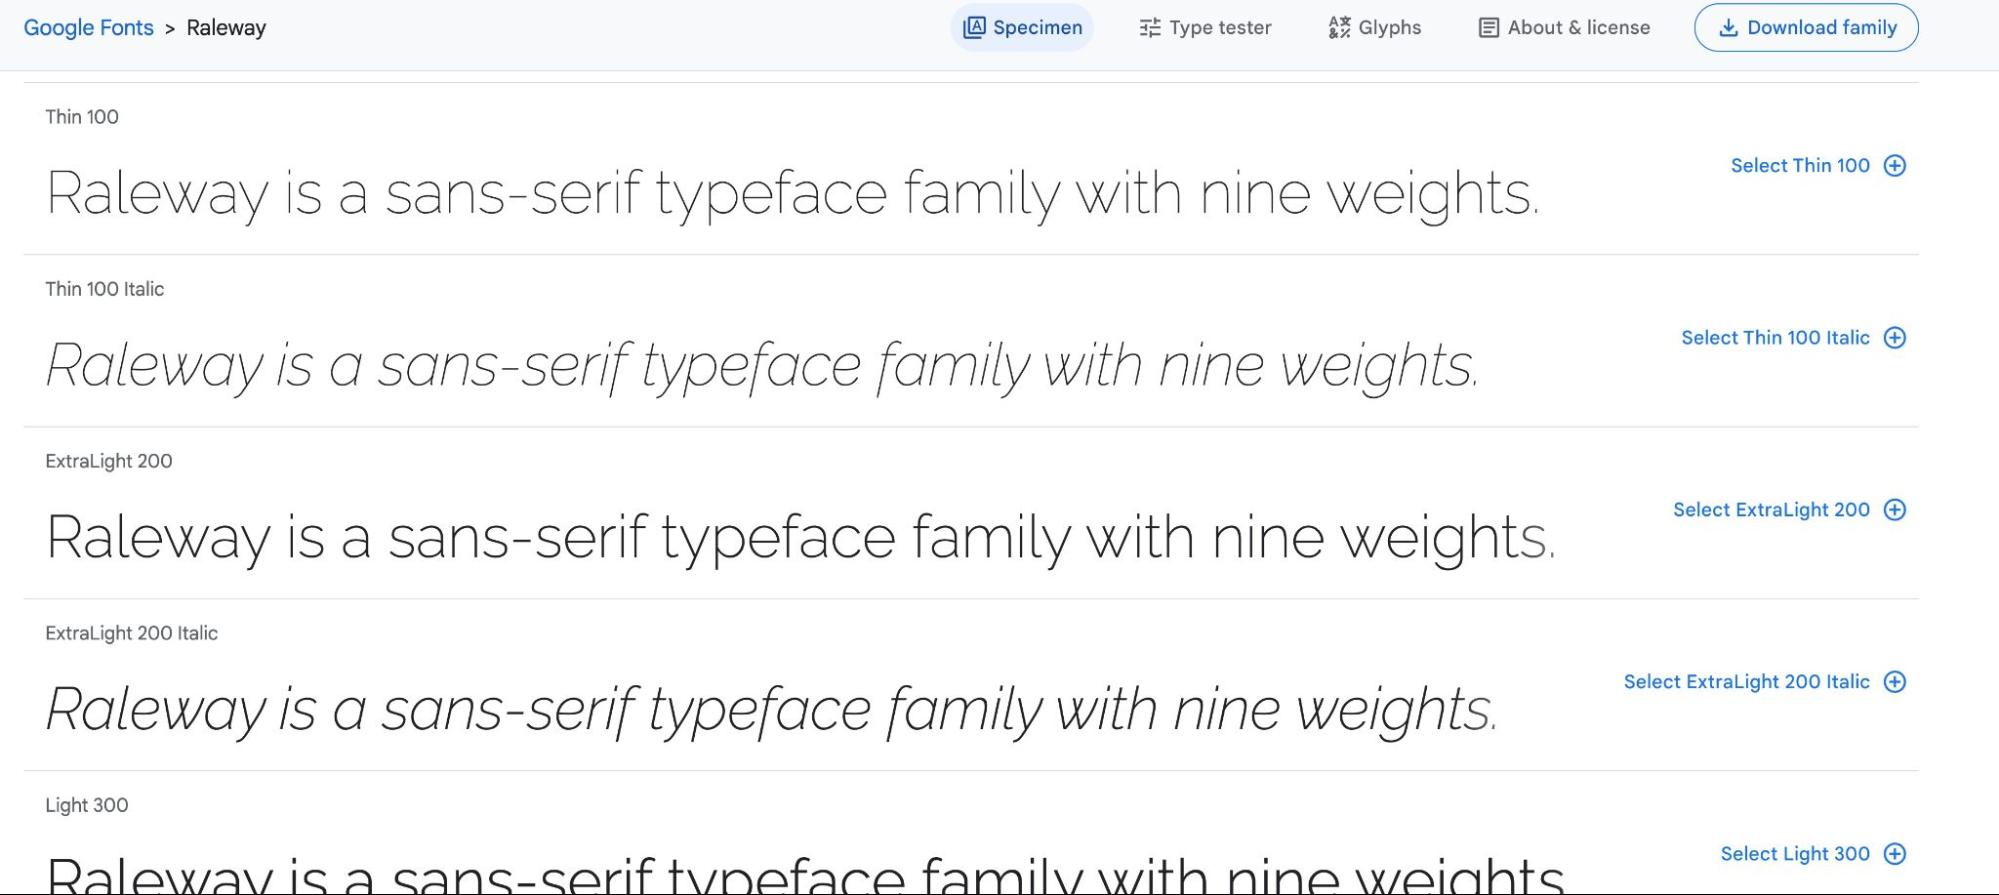Click the Type tester sliders icon
This screenshot has width=1999, height=895.
pyautogui.click(x=1150, y=28)
